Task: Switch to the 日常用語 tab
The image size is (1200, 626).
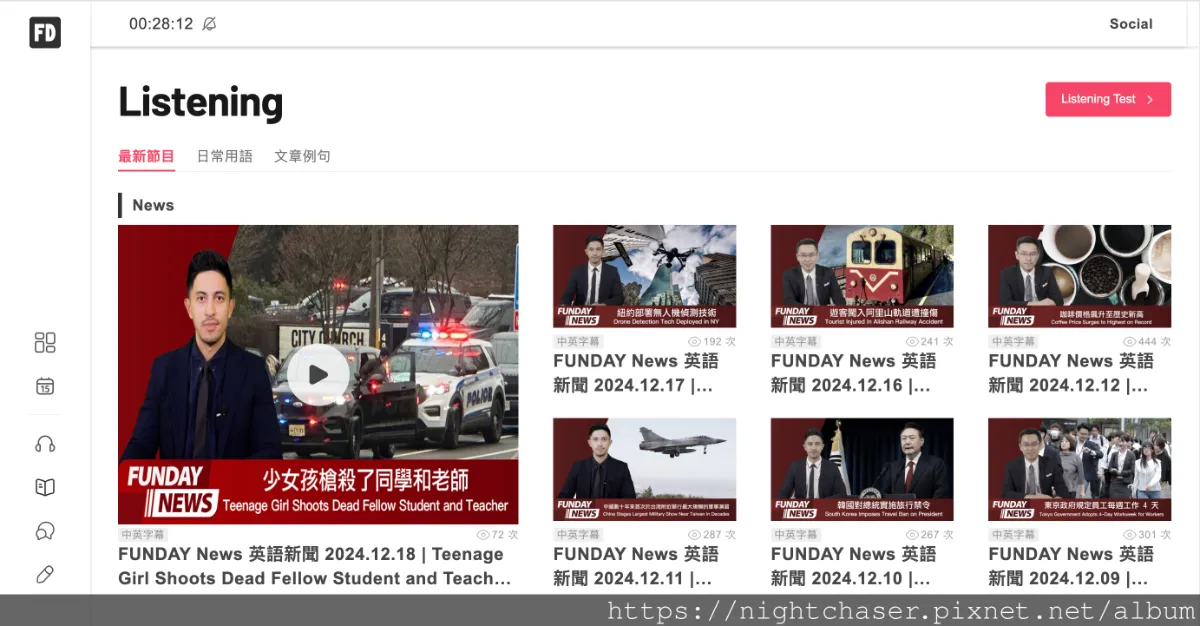Action: pyautogui.click(x=225, y=156)
